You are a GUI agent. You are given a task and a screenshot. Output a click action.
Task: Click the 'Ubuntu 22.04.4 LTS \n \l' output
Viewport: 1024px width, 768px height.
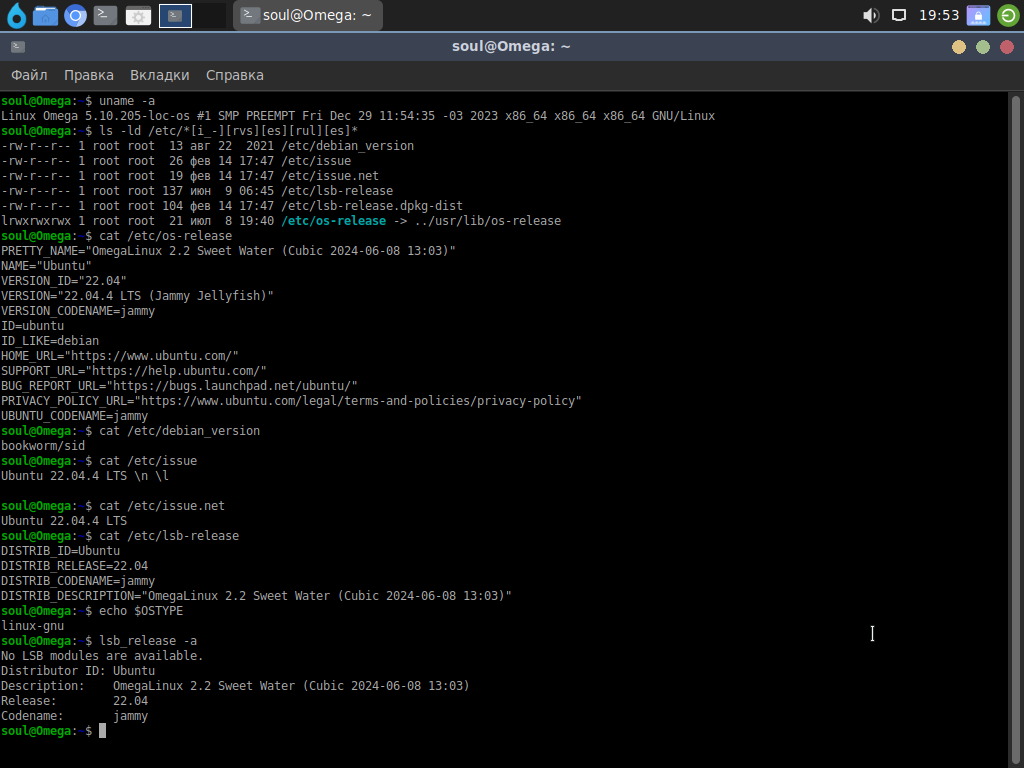tap(85, 477)
